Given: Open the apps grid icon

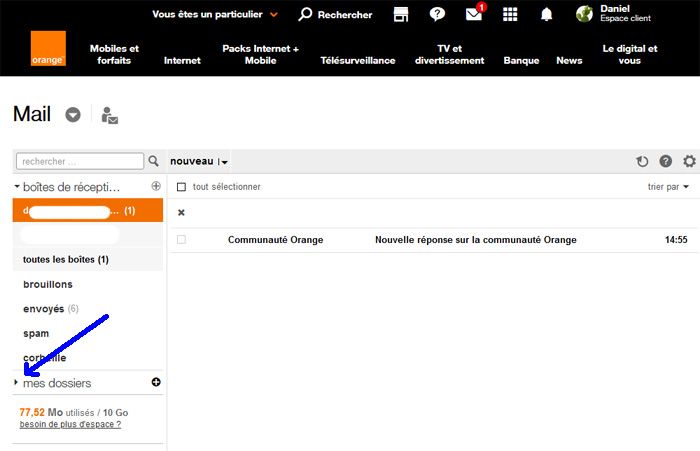Looking at the screenshot, I should click(510, 14).
